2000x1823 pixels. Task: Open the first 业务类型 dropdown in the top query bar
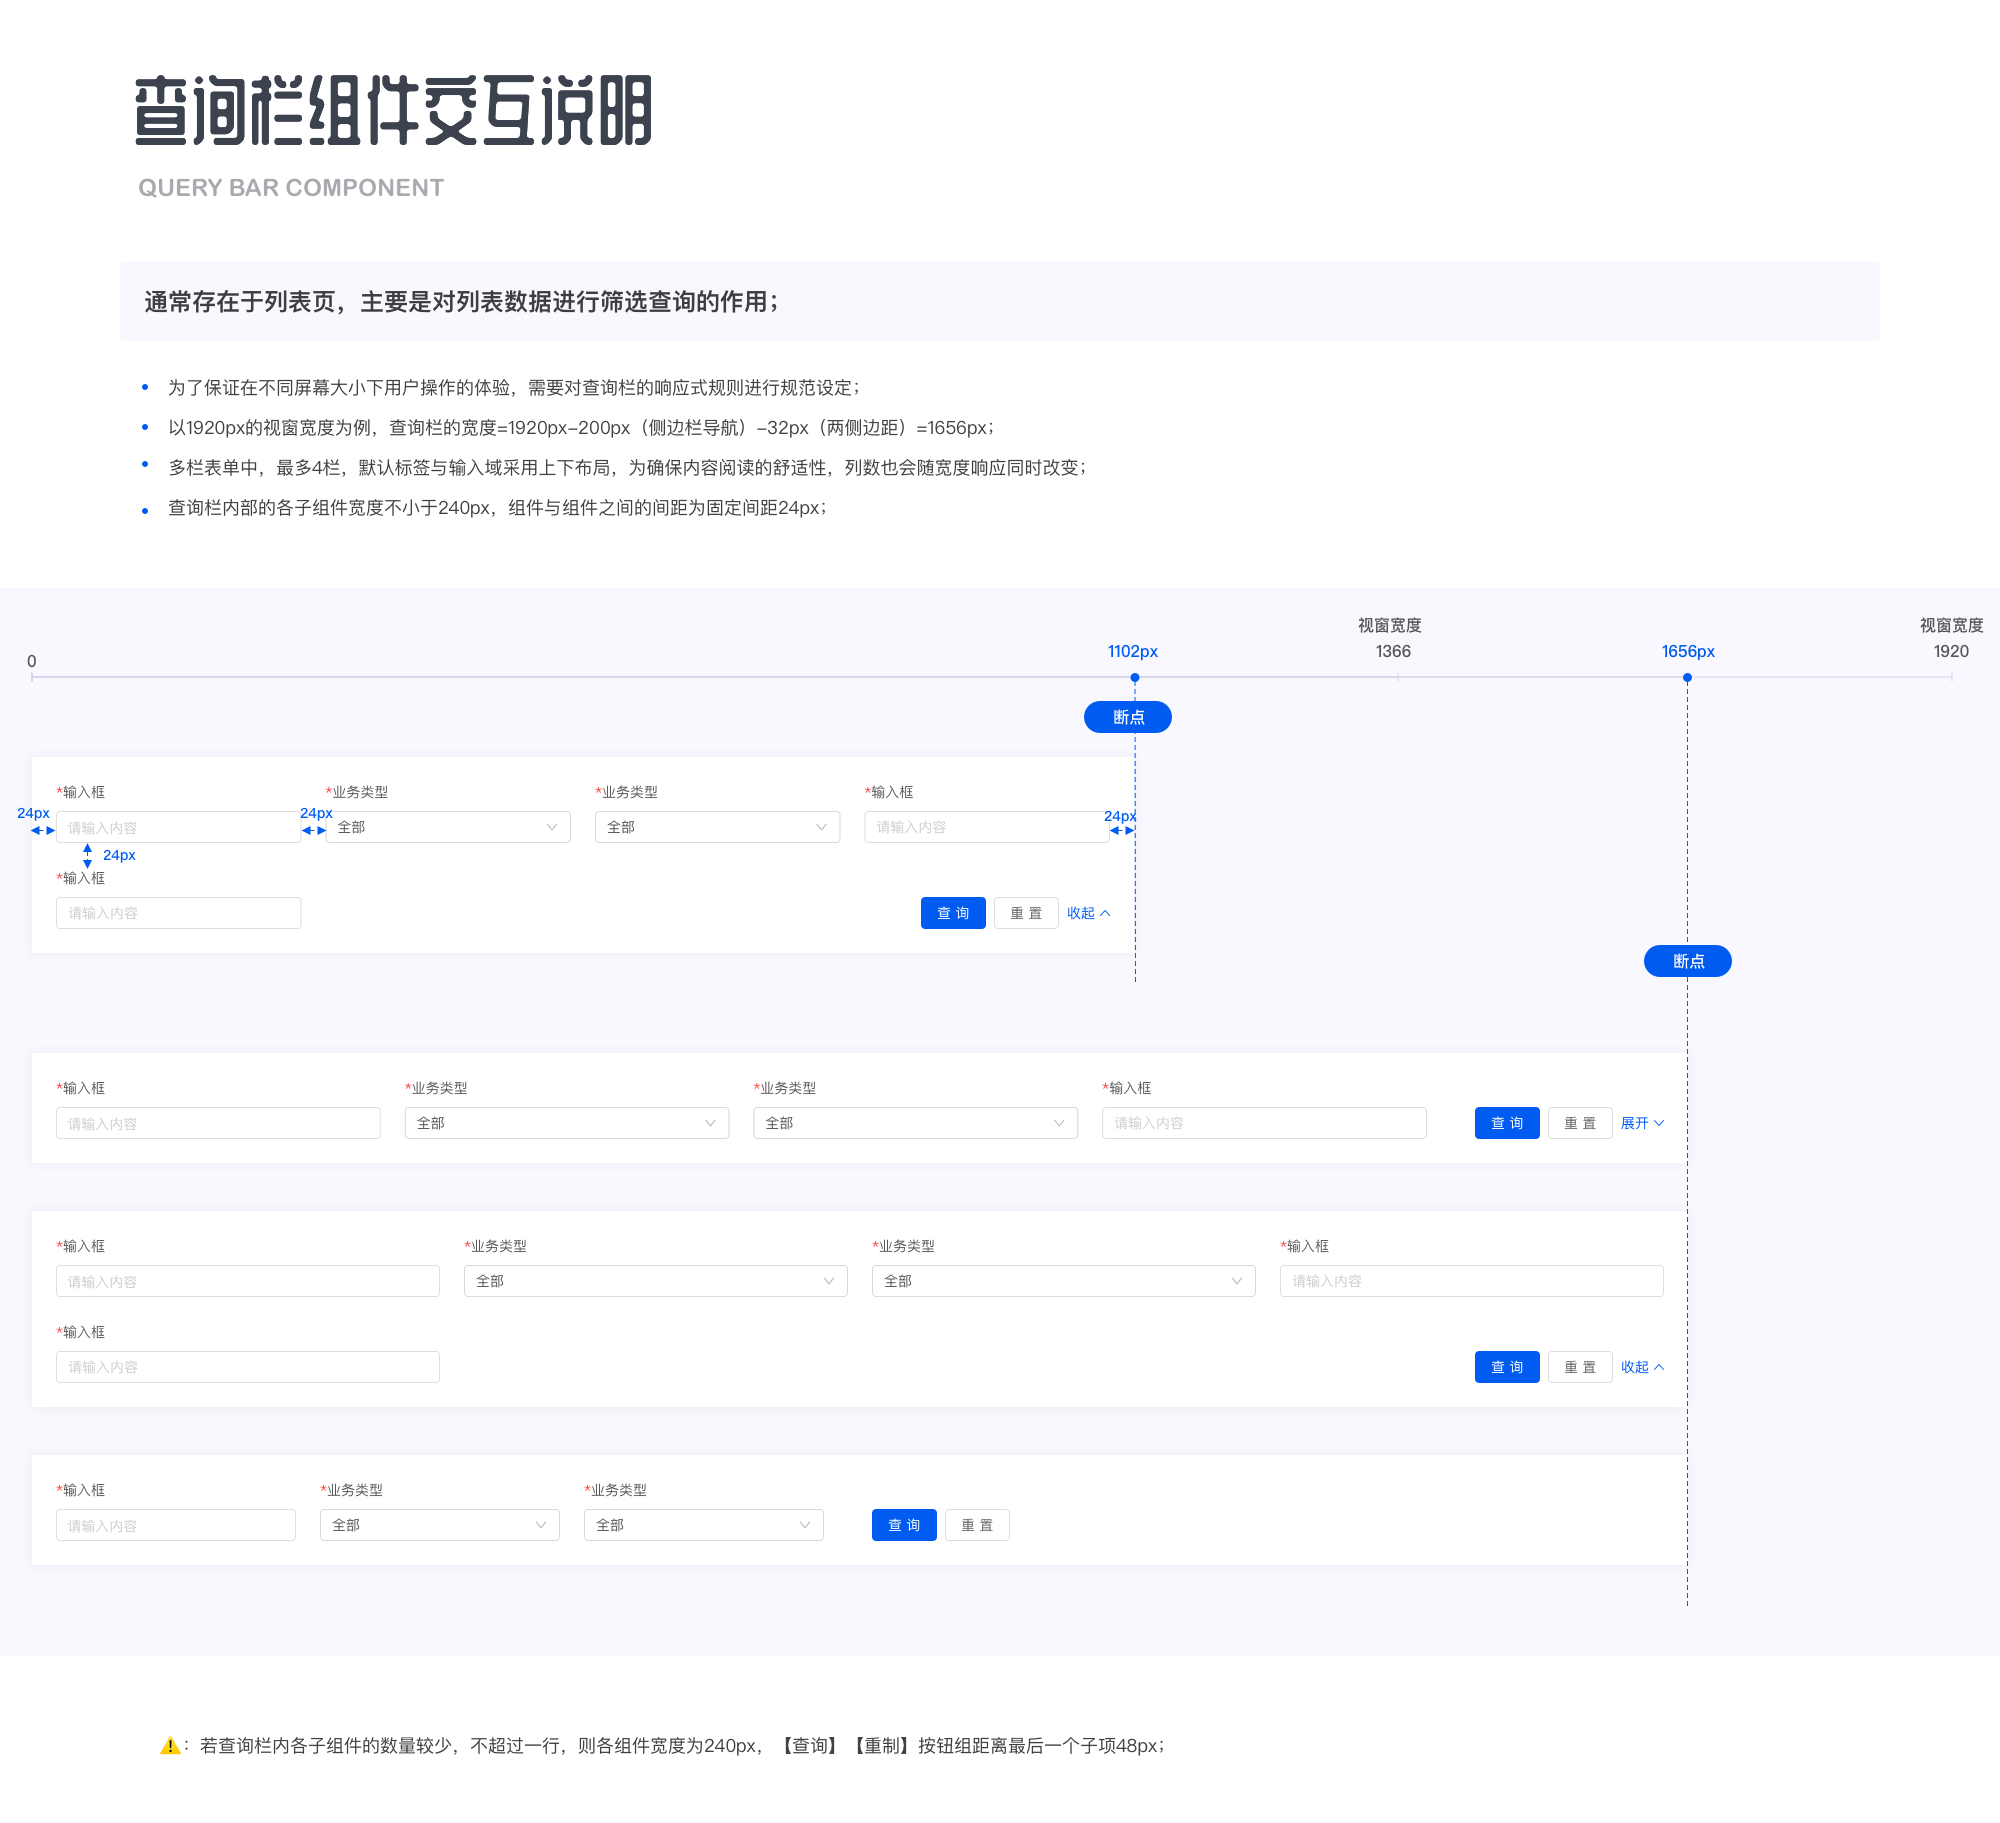[448, 827]
